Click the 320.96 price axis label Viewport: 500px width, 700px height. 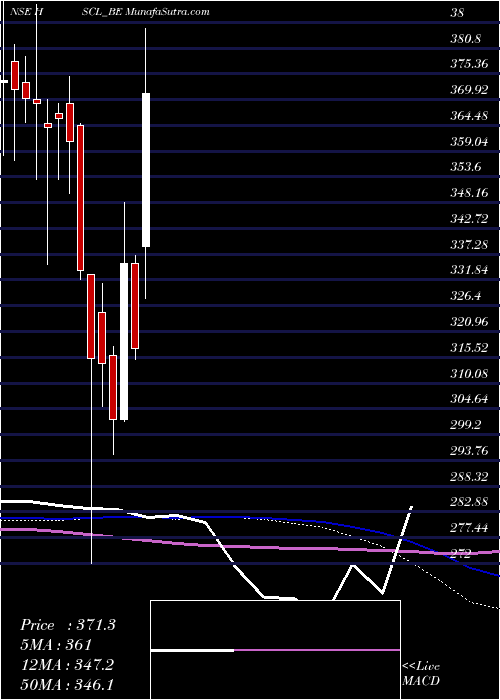[469, 322]
